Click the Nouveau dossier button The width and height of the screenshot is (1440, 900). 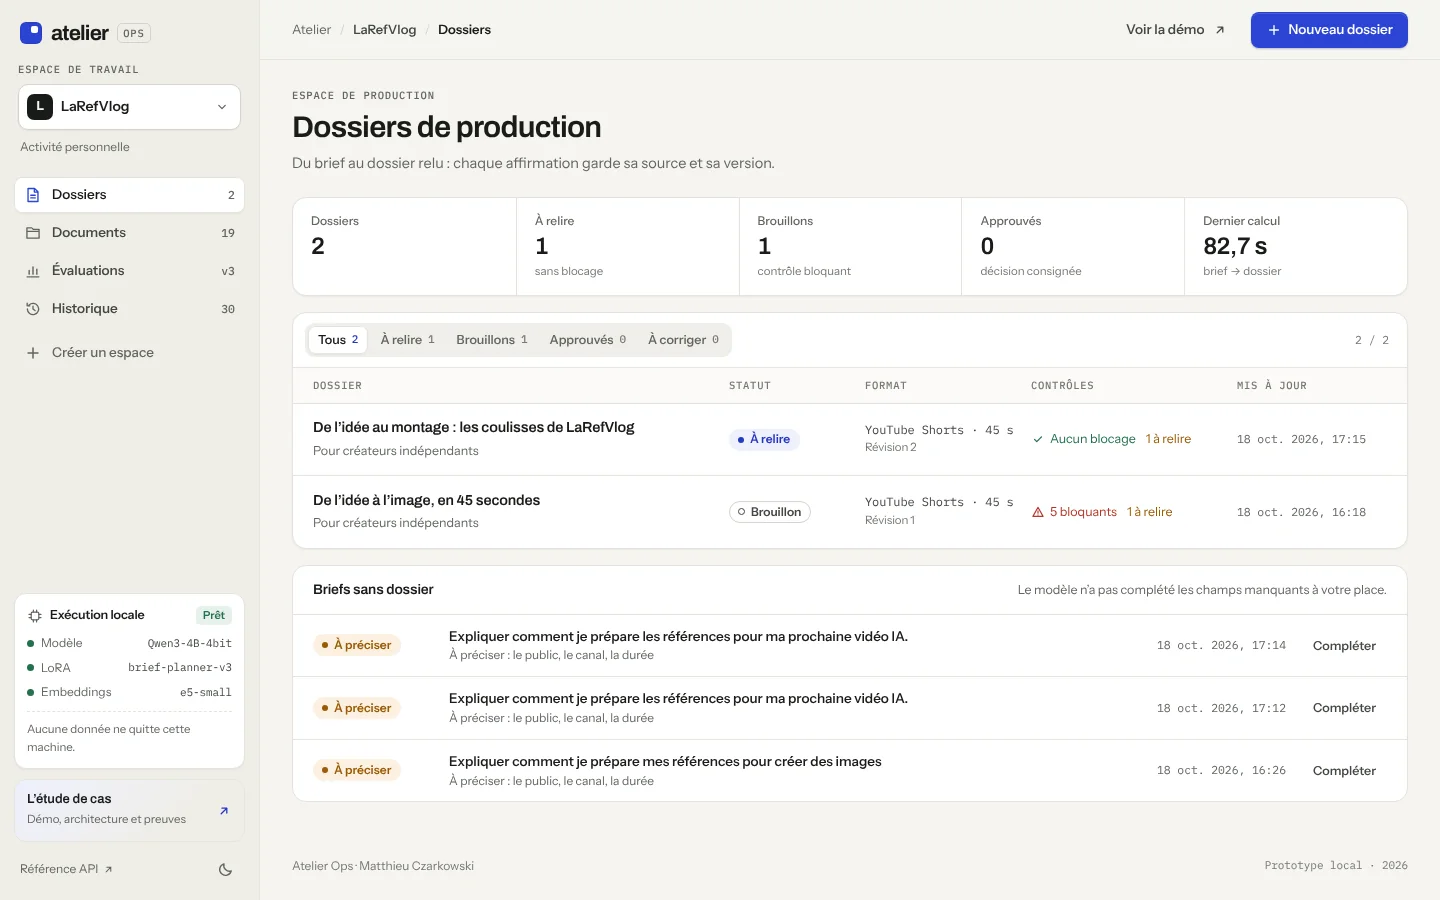click(1329, 30)
